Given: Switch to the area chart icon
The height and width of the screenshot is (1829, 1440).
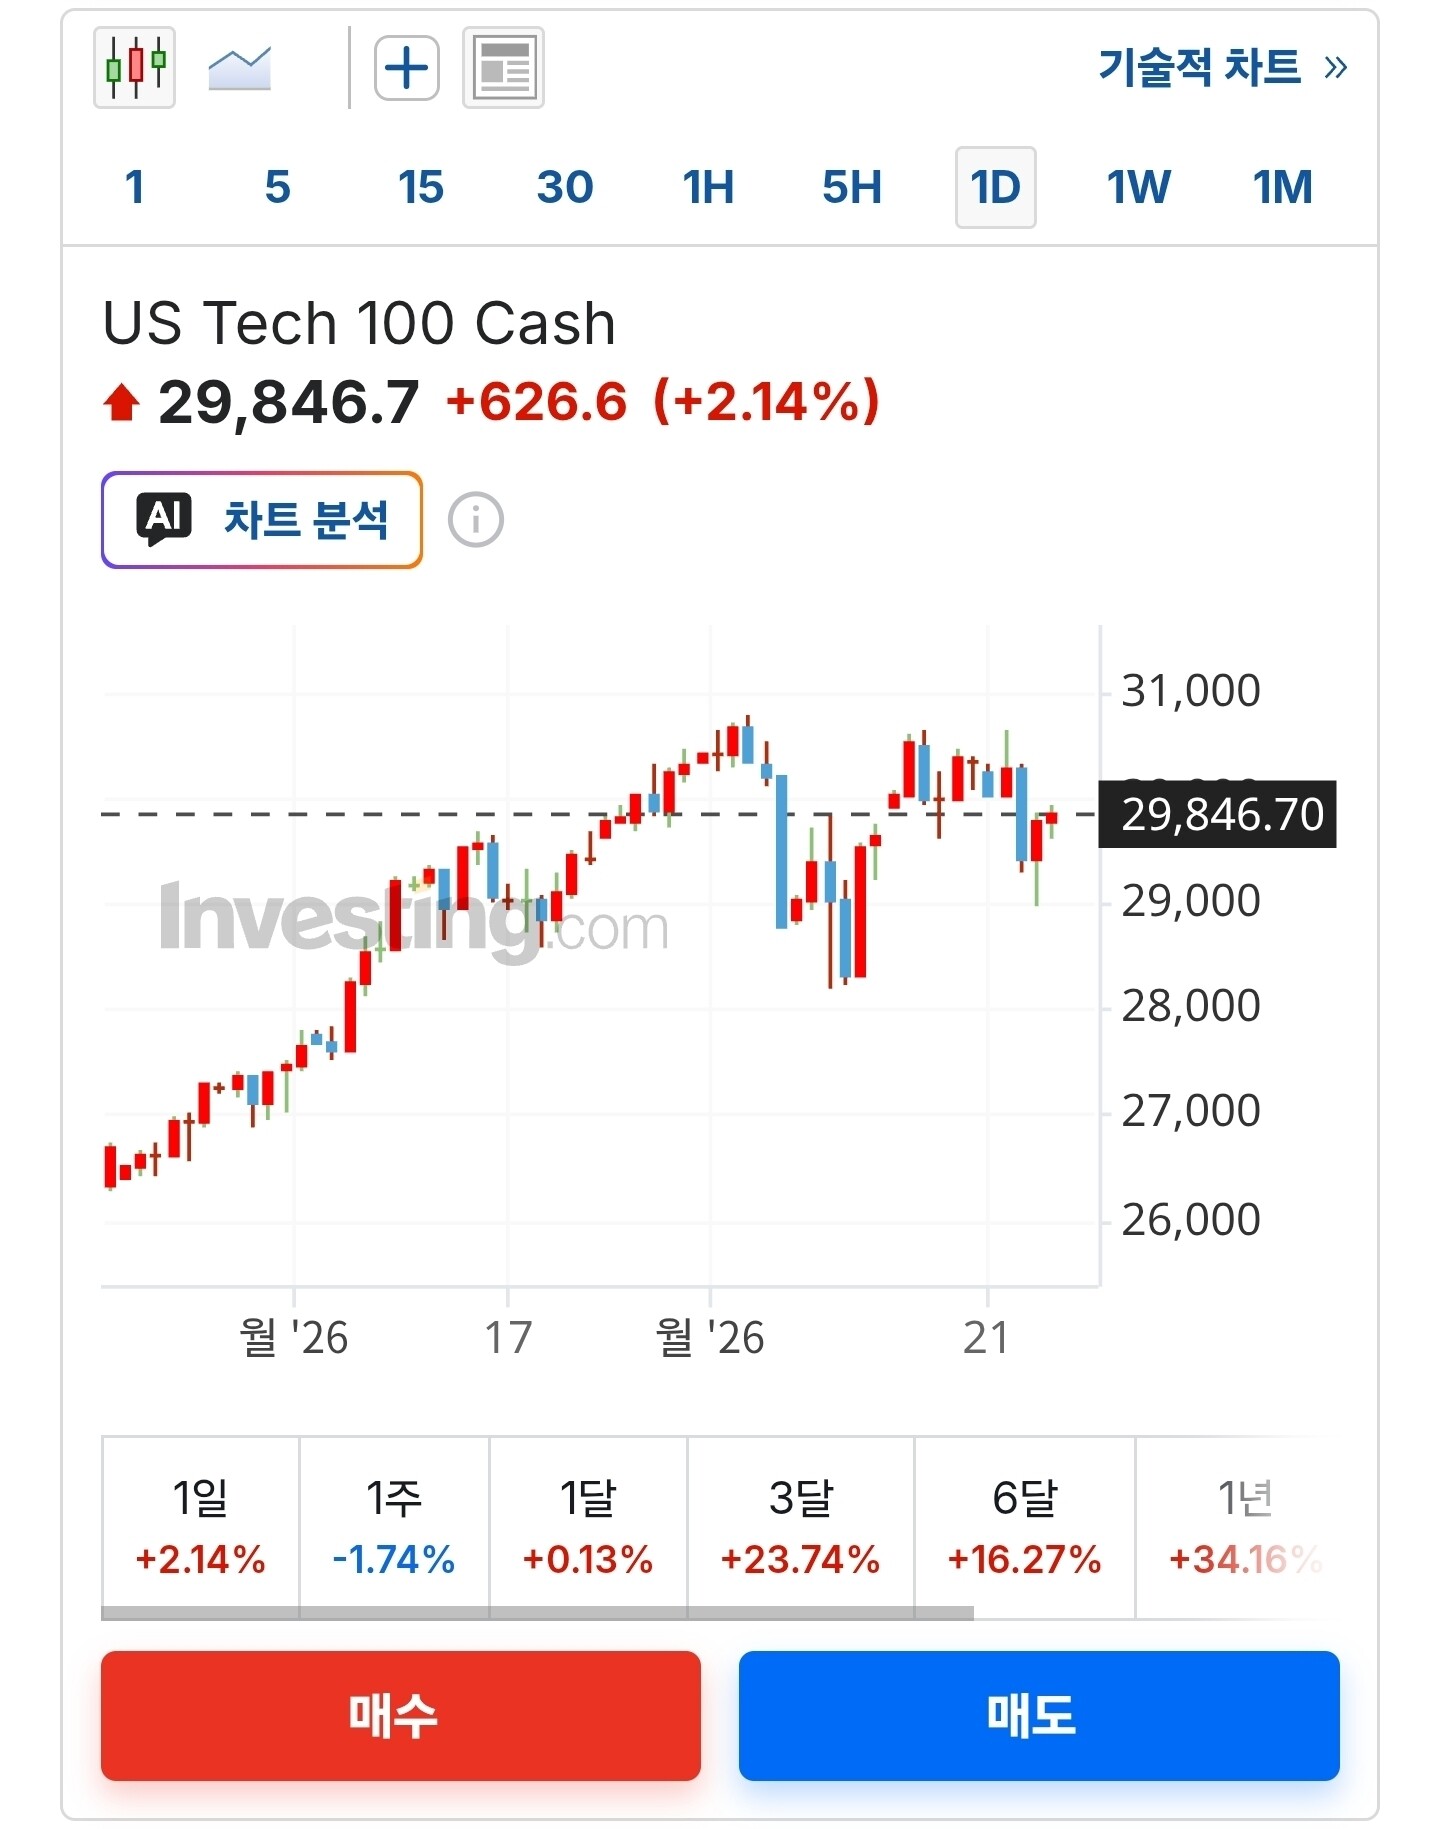Looking at the screenshot, I should pyautogui.click(x=239, y=69).
